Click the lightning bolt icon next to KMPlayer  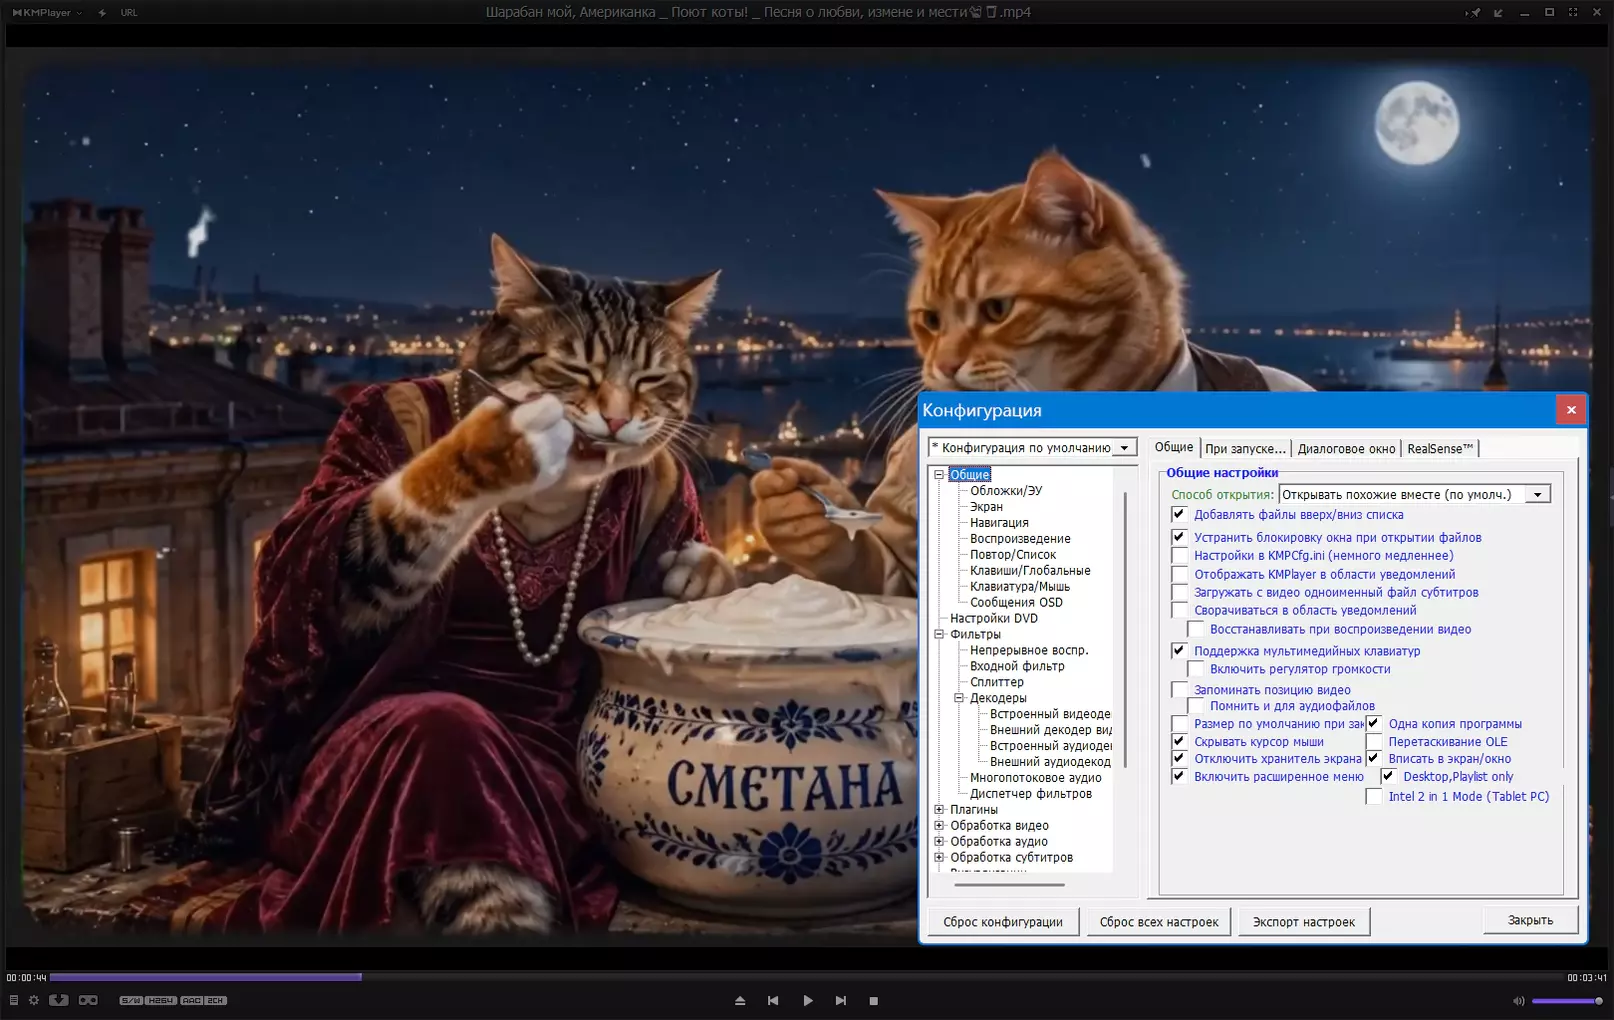click(102, 13)
